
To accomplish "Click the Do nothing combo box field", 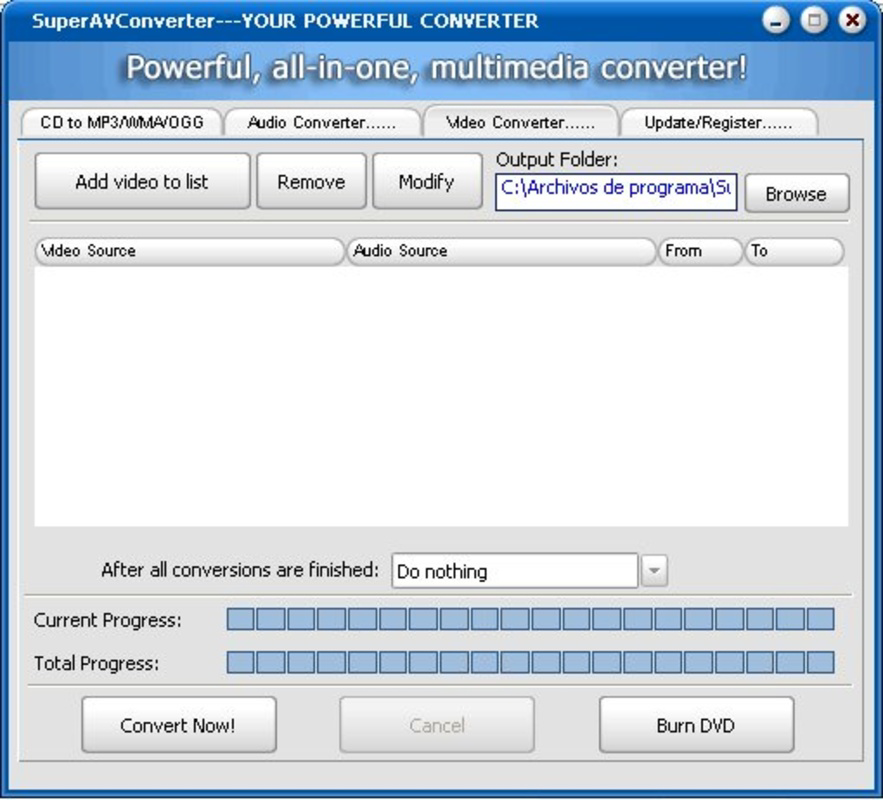I will pos(515,570).
